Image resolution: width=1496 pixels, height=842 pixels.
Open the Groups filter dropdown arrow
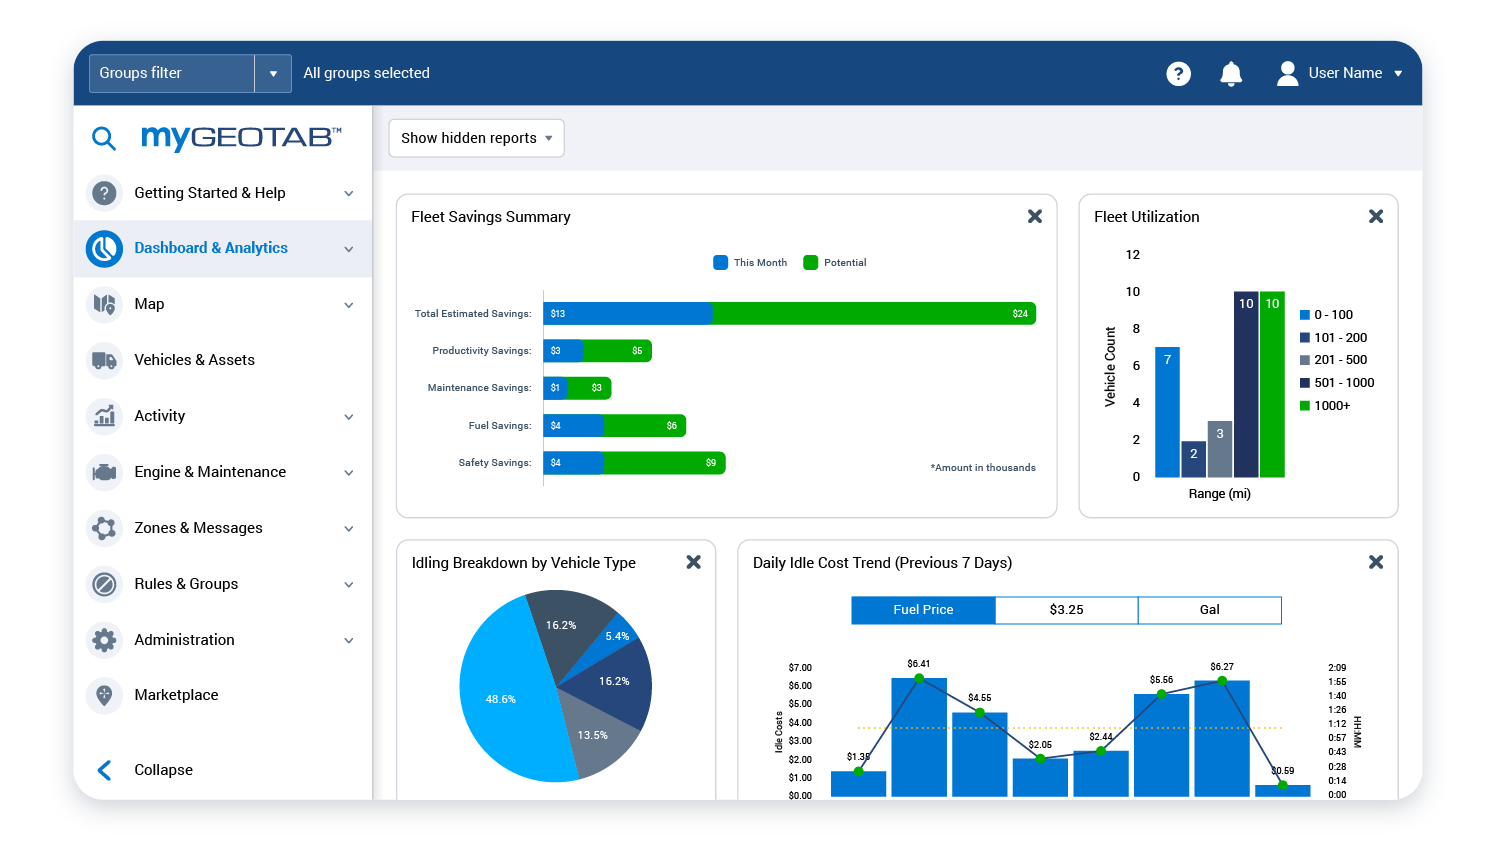(273, 73)
